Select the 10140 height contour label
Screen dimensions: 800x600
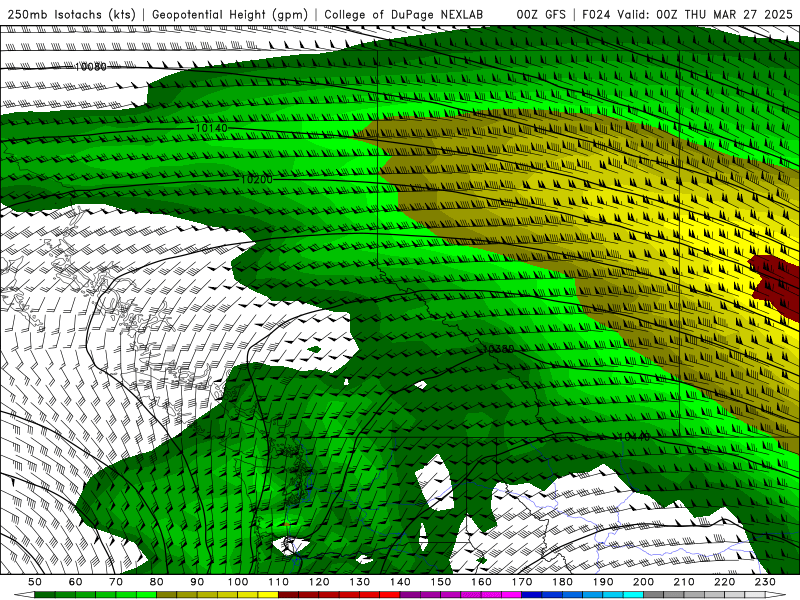click(211, 128)
